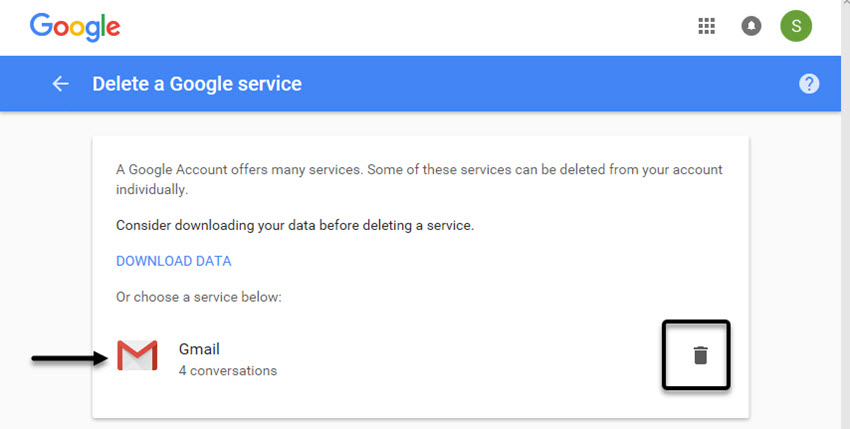Click the Google logo
The image size is (850, 429).
pos(75,27)
